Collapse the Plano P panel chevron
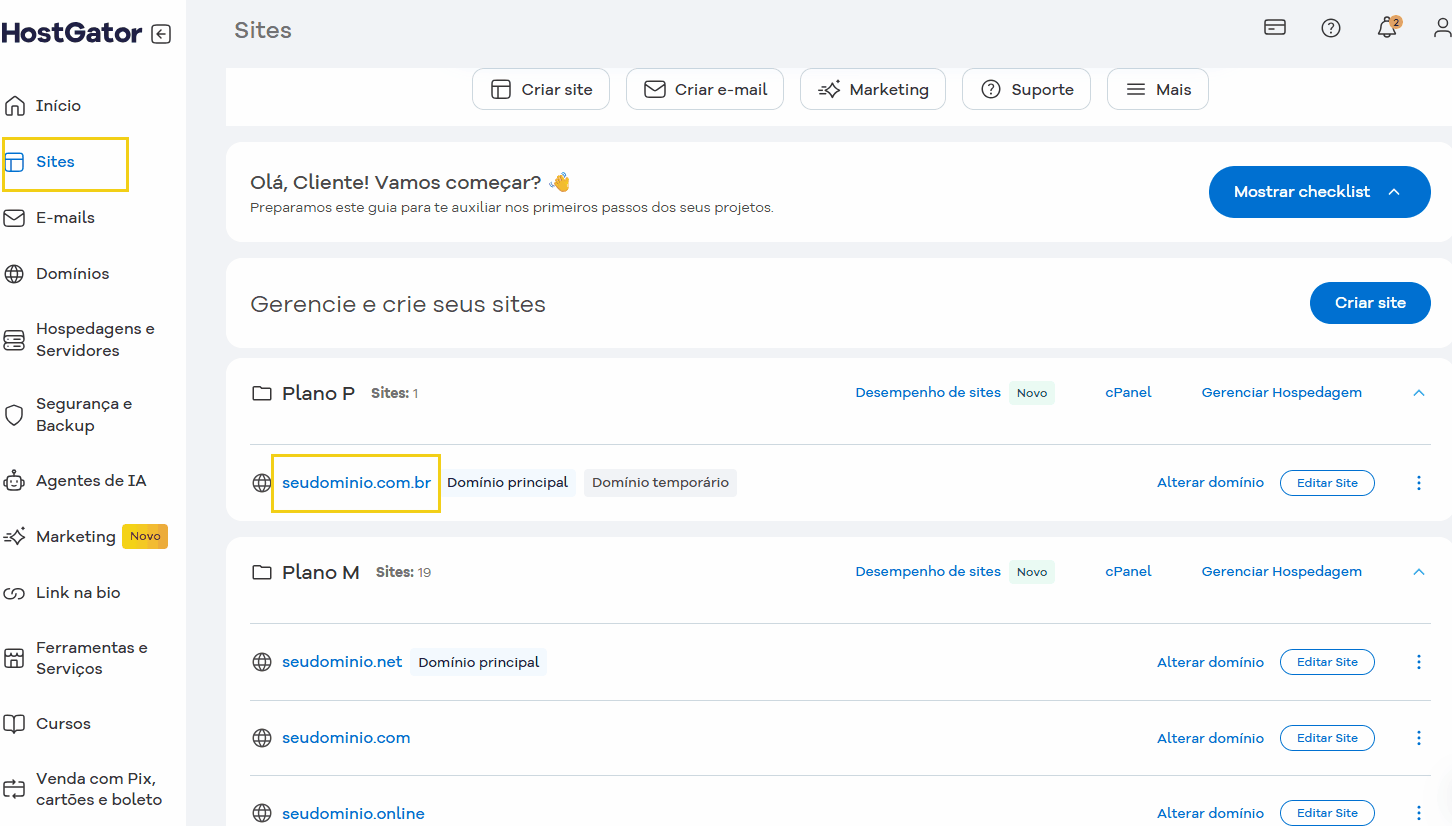 tap(1419, 392)
